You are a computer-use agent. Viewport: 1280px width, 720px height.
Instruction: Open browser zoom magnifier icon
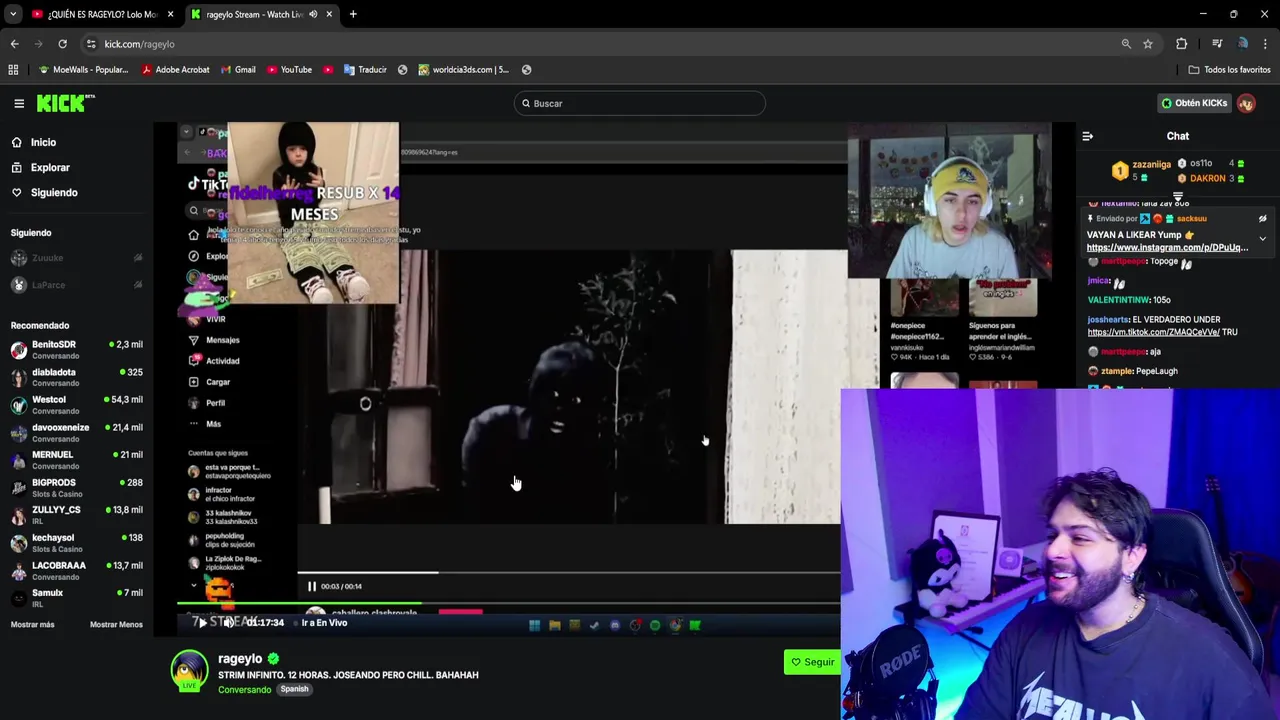click(1126, 44)
